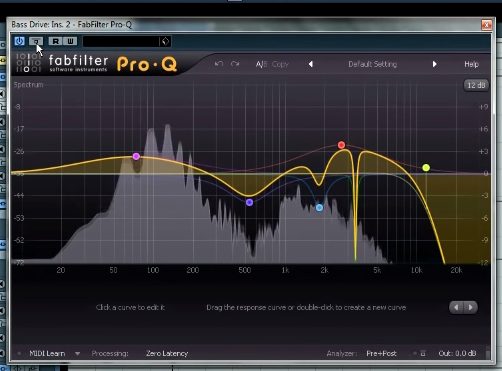Select the red EQ band dot
The image size is (502, 371).
point(341,145)
